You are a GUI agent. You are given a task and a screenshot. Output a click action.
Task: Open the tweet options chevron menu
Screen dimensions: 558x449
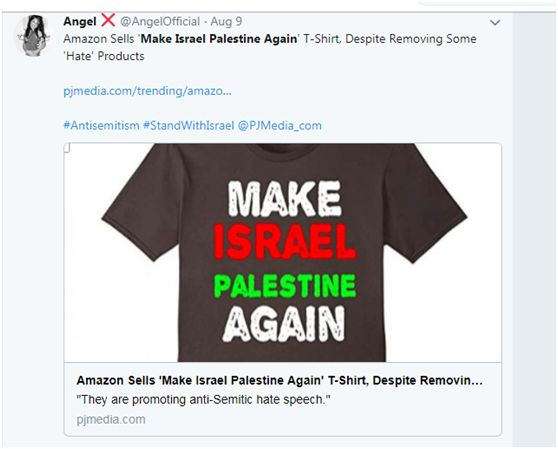click(495, 23)
